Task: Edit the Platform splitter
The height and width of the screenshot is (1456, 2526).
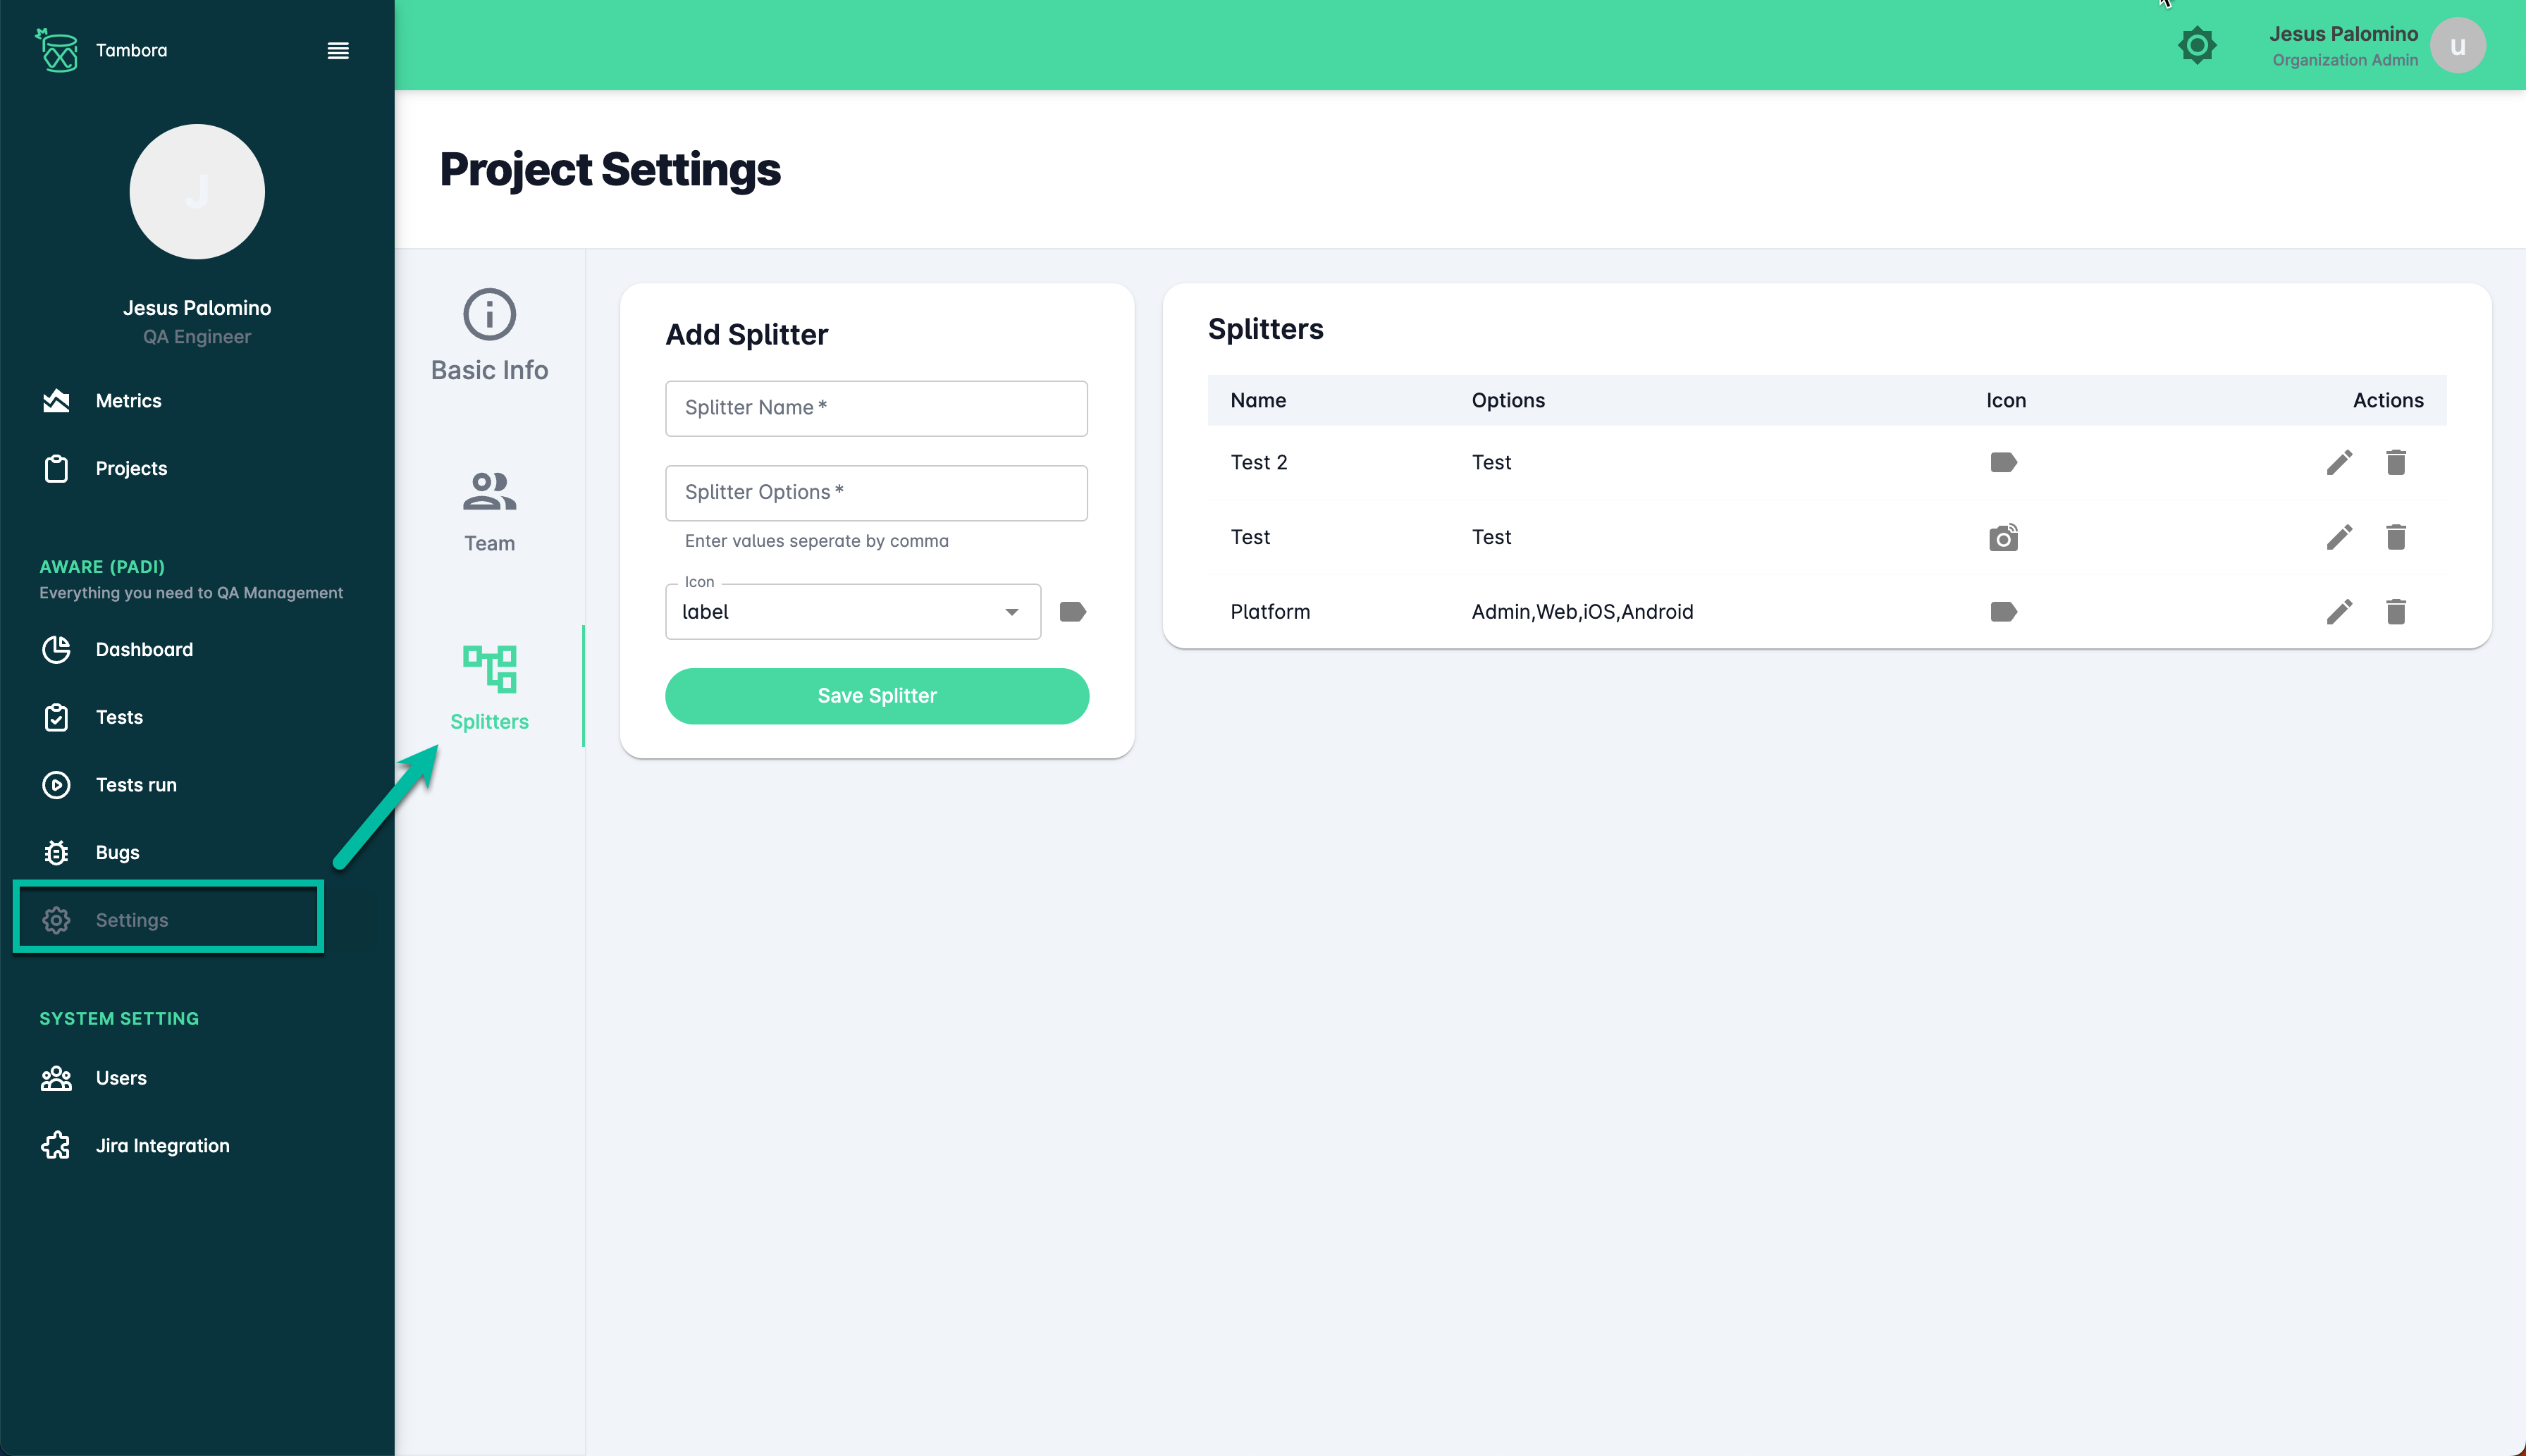Action: coord(2339,612)
